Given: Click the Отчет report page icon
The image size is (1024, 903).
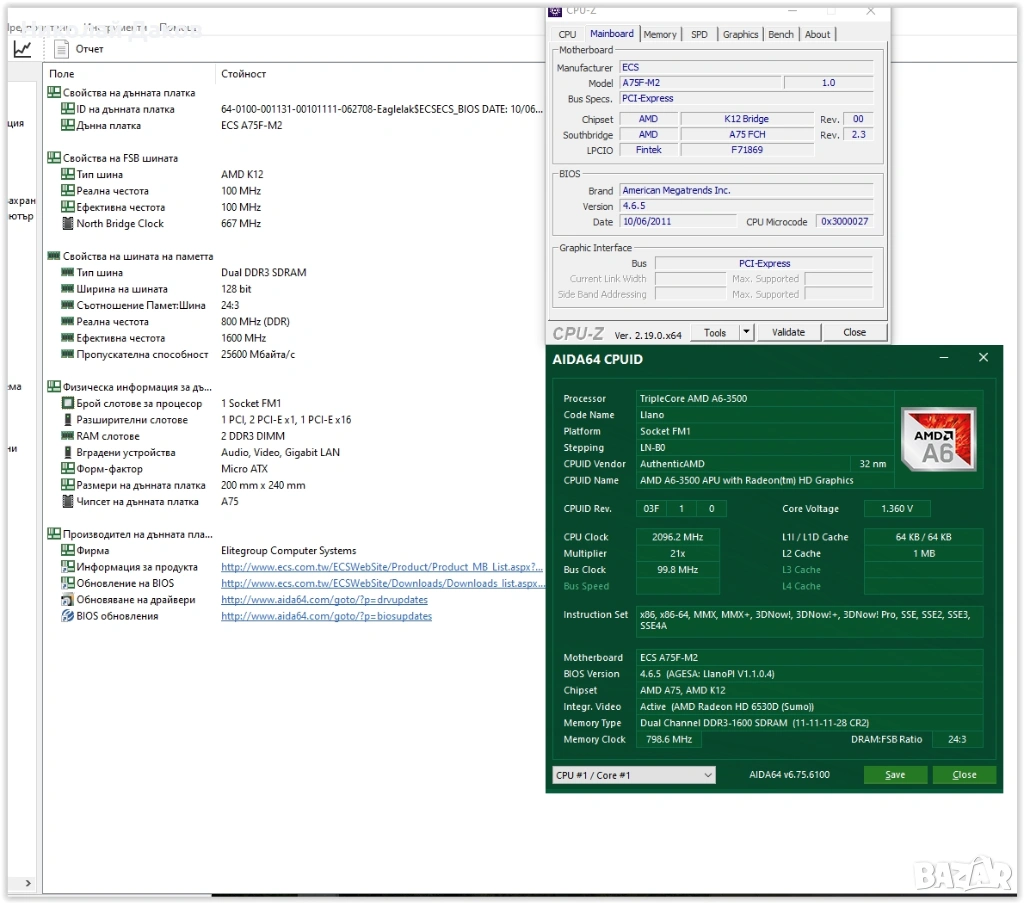Looking at the screenshot, I should 62,49.
